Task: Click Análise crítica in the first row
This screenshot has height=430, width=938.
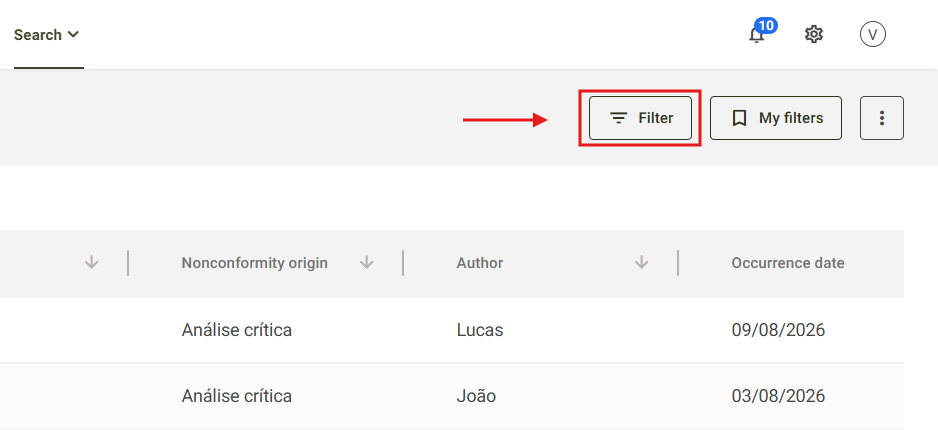Action: 237,330
